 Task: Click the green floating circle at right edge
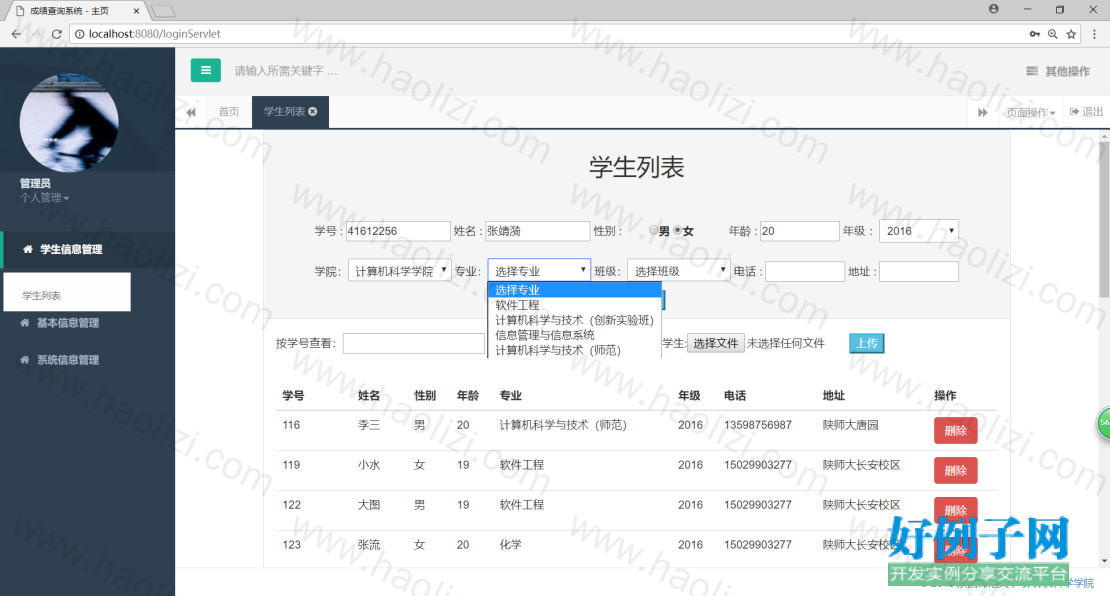tap(1104, 423)
